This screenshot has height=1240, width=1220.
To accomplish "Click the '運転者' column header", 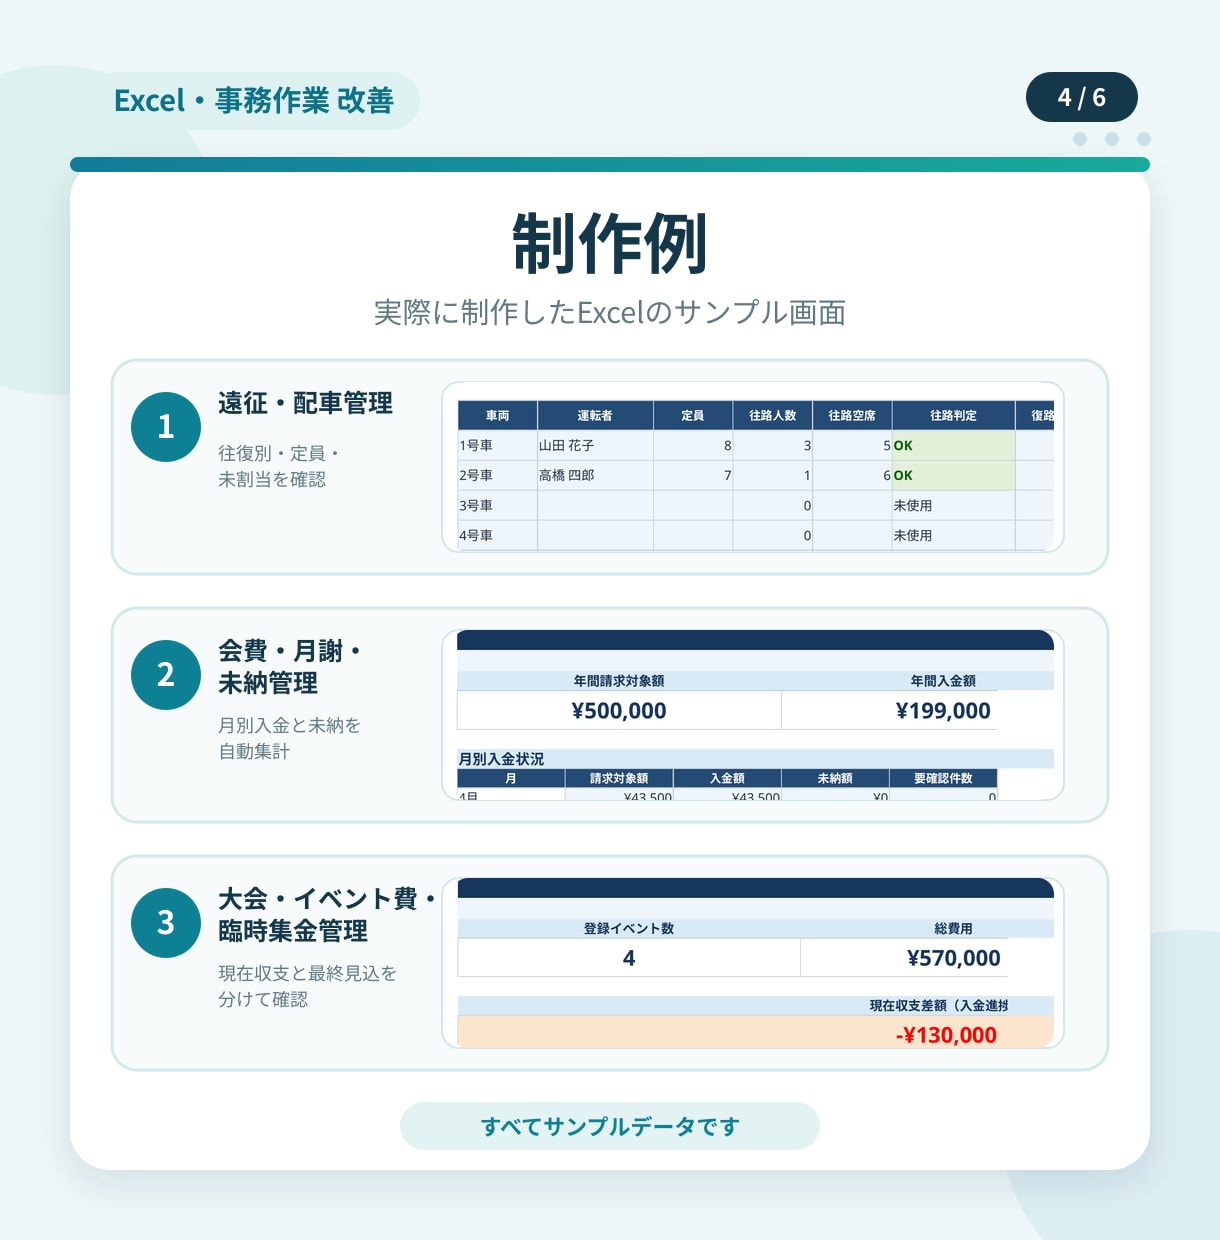I will click(595, 415).
